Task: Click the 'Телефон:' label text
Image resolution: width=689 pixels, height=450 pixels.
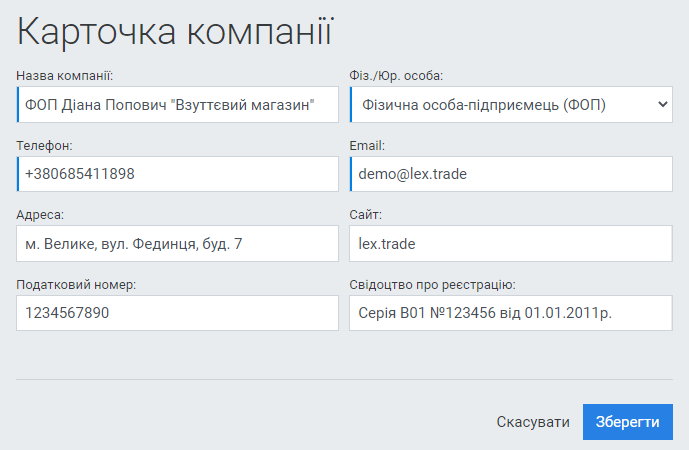Action: pyautogui.click(x=45, y=146)
